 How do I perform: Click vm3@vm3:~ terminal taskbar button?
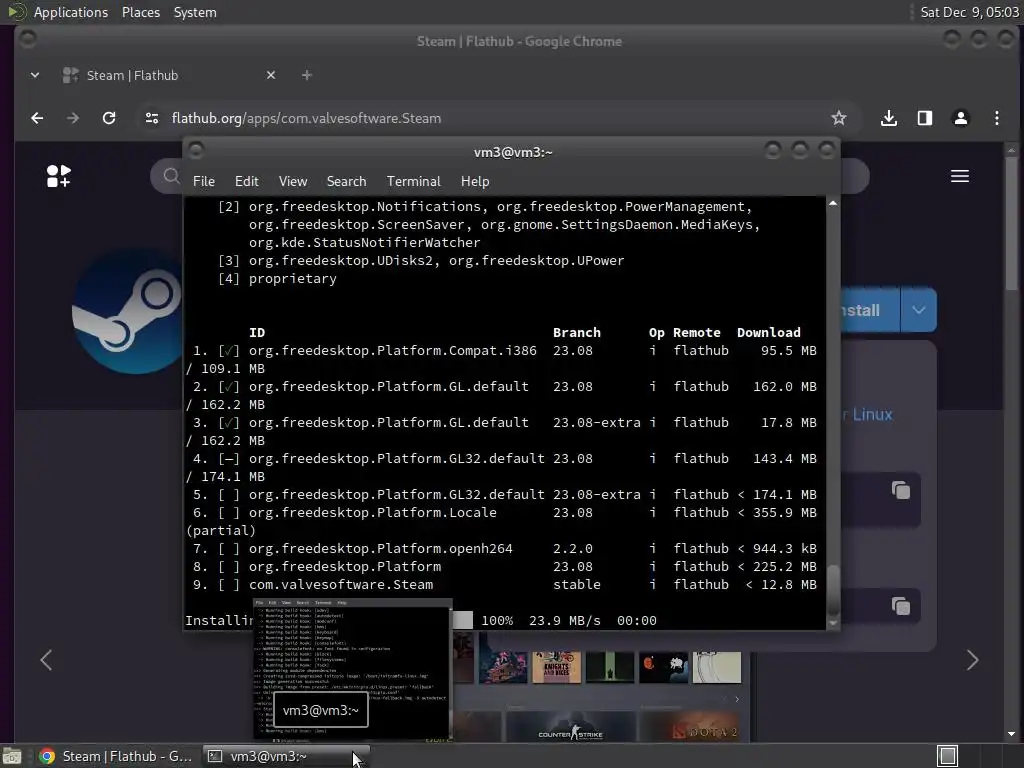coord(286,756)
